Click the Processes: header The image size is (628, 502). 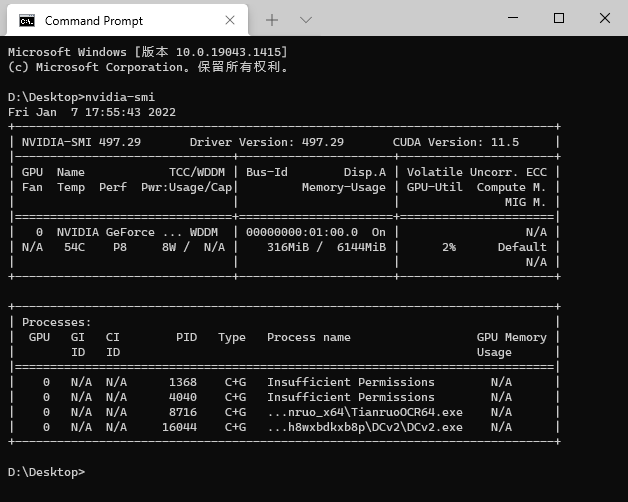(x=56, y=322)
